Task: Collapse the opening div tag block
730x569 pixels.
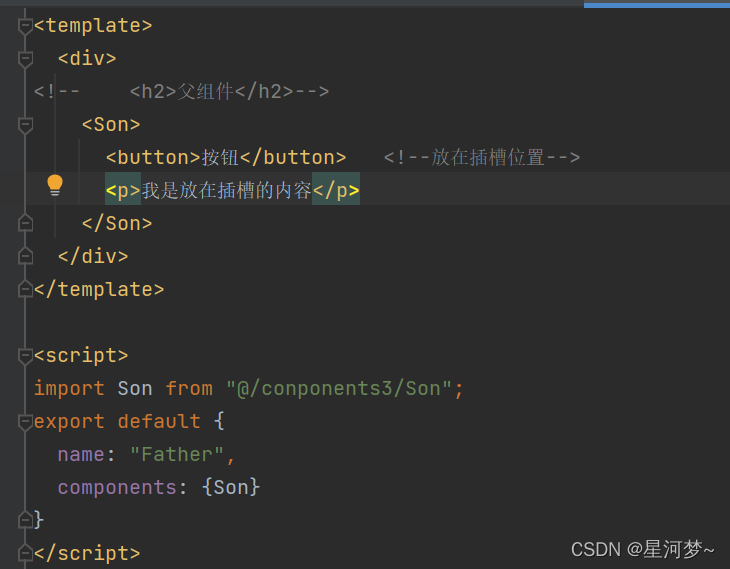Action: tap(26, 59)
